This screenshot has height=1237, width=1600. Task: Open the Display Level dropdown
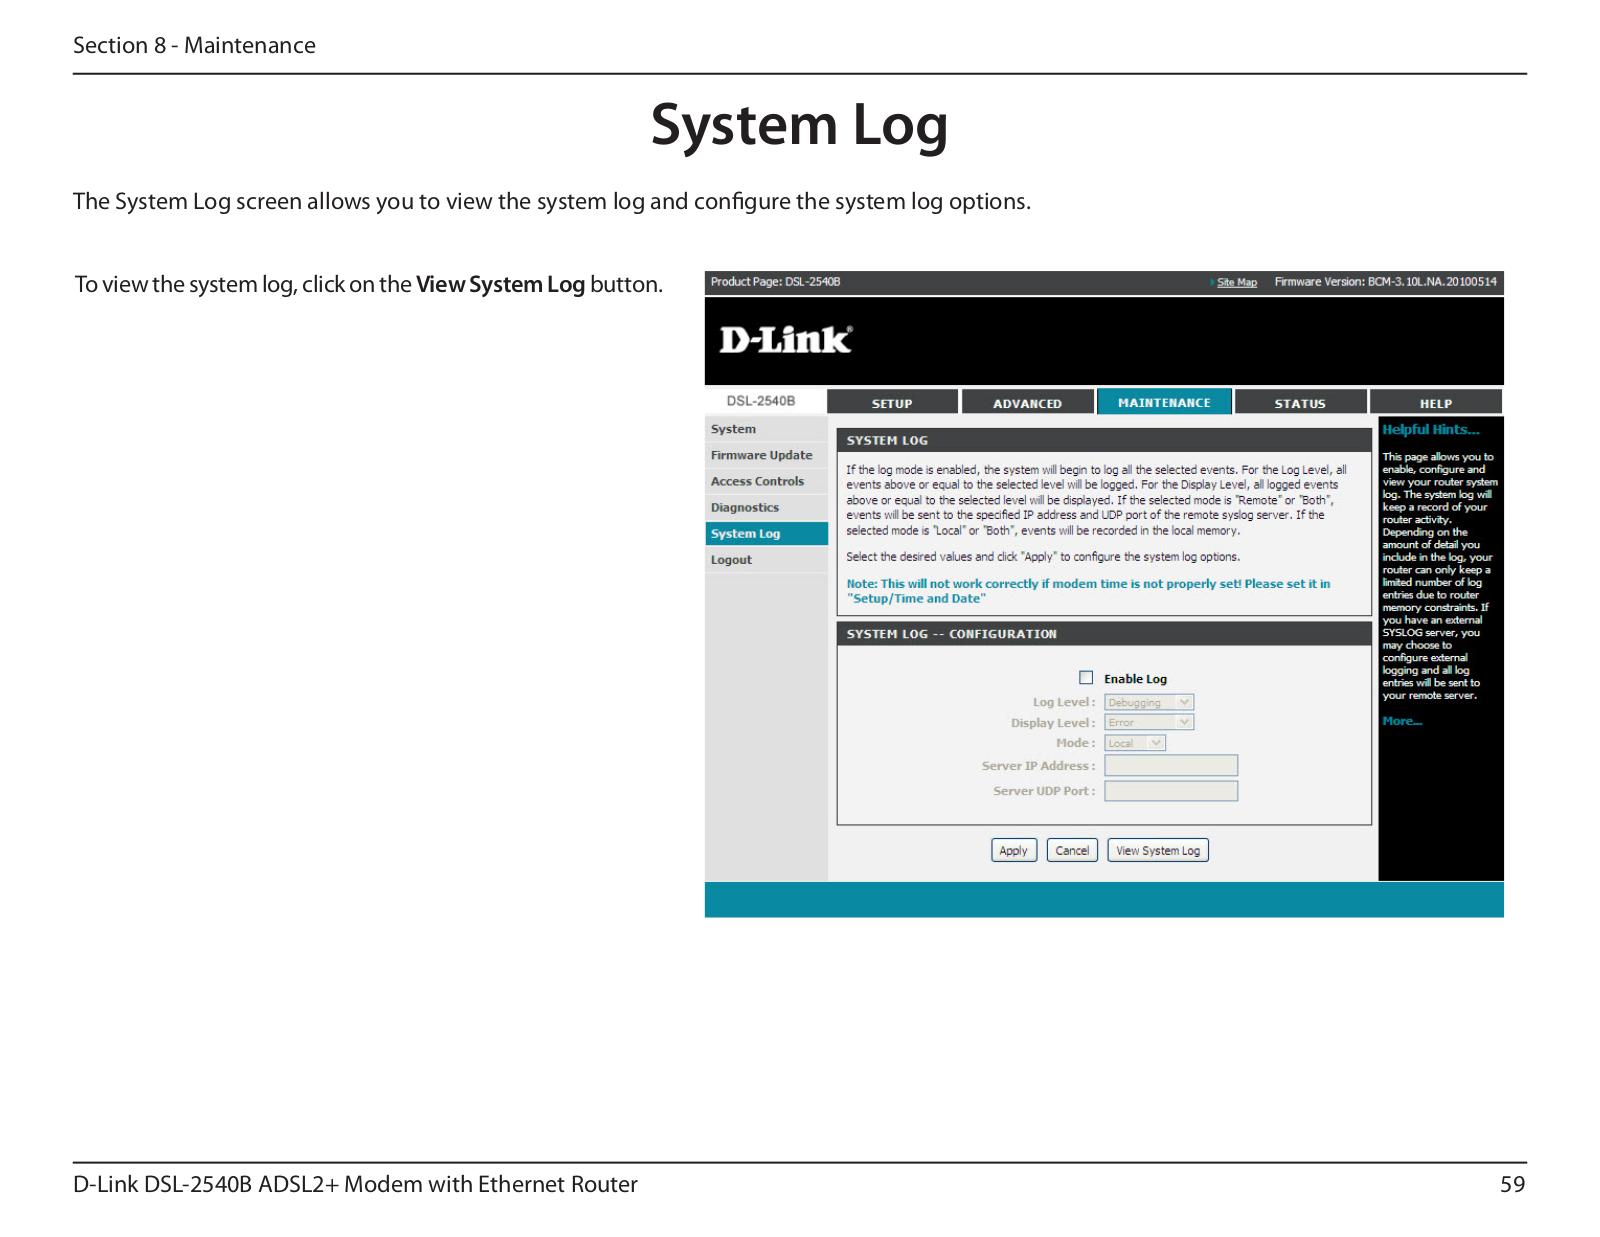[1149, 722]
